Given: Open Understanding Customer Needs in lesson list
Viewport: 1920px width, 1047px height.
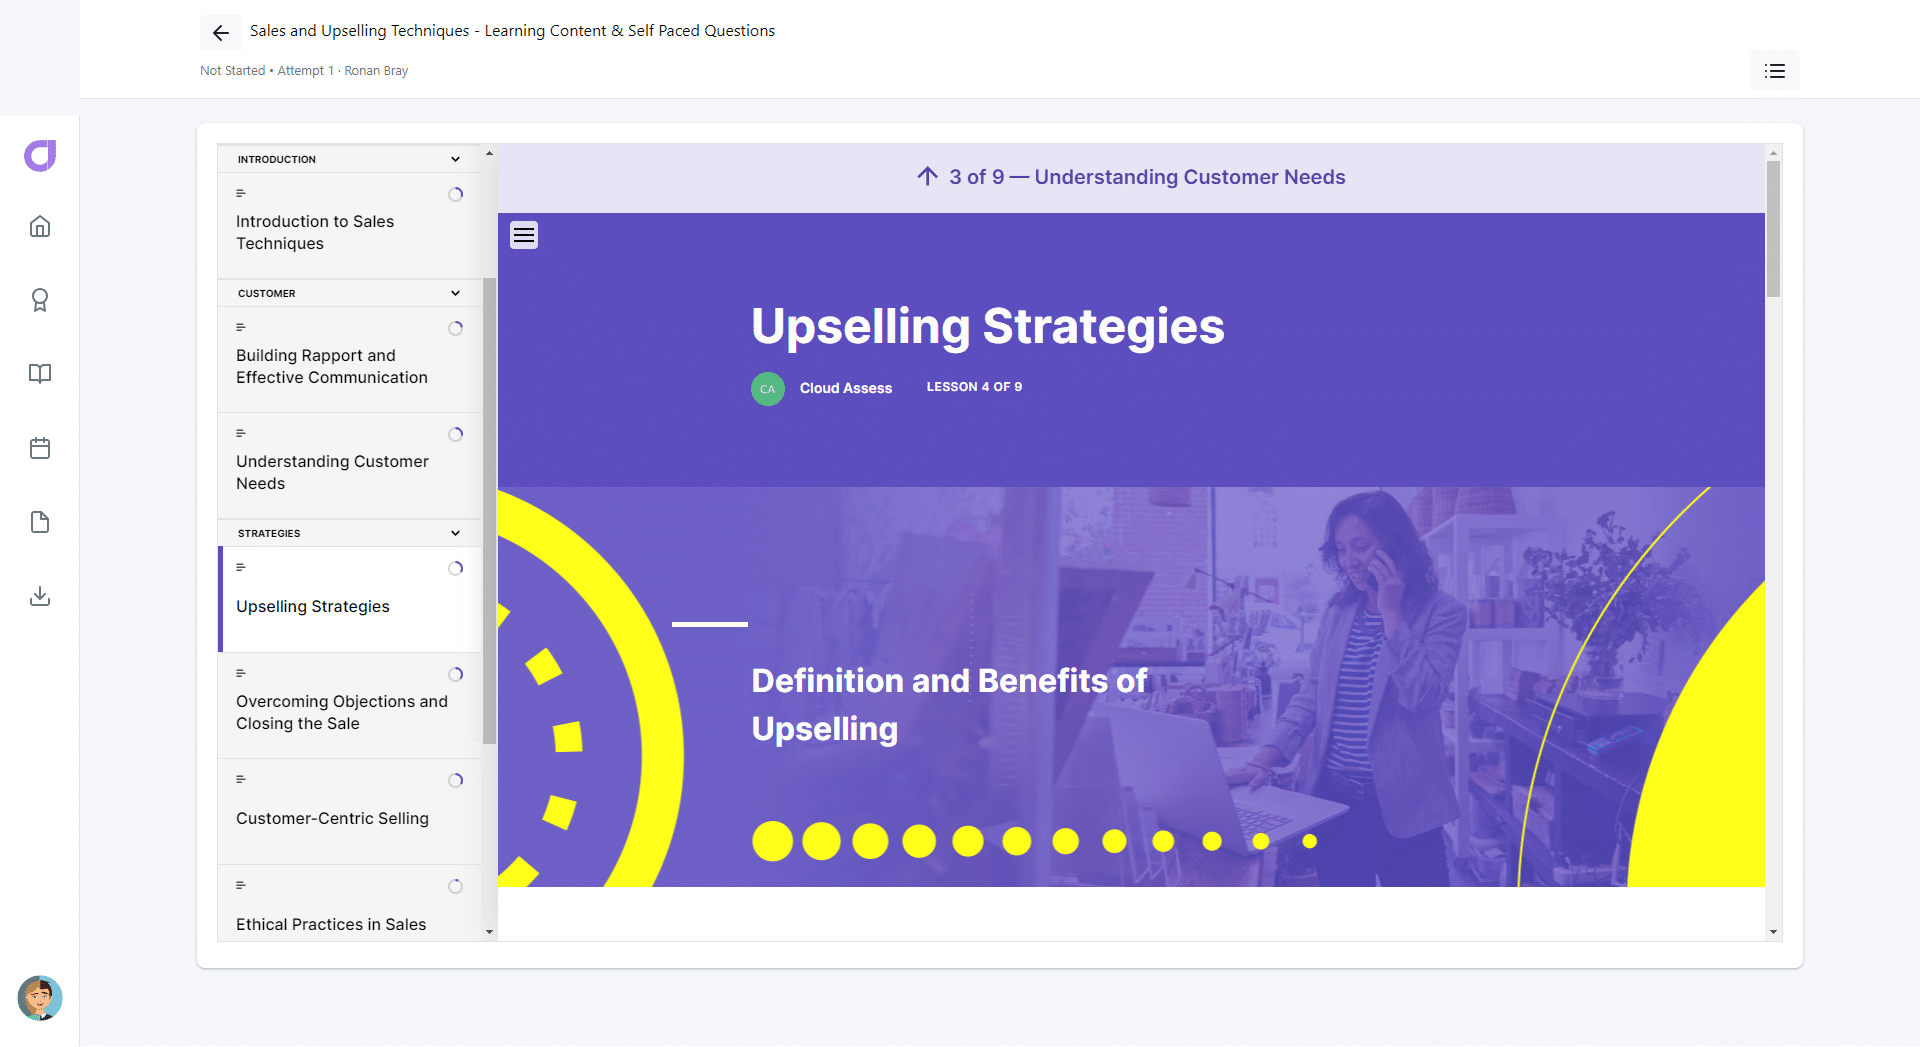Looking at the screenshot, I should pos(349,465).
